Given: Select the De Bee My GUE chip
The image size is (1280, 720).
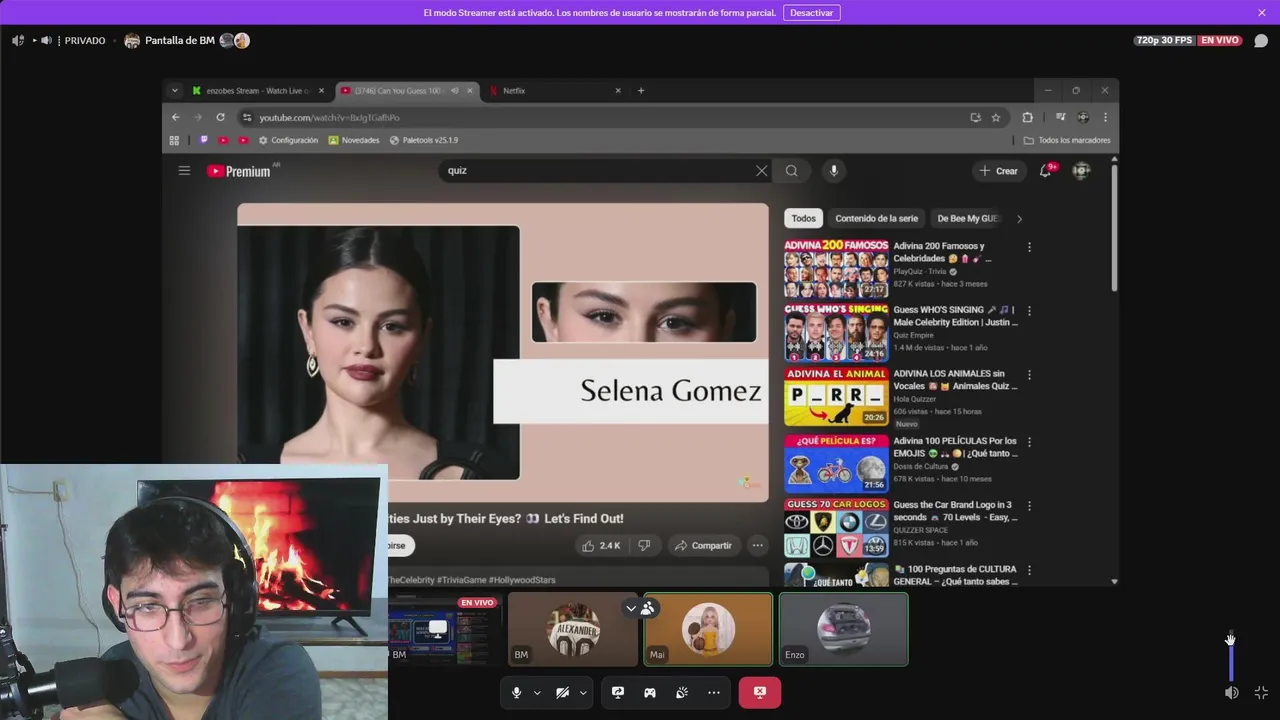Looking at the screenshot, I should pos(966,218).
